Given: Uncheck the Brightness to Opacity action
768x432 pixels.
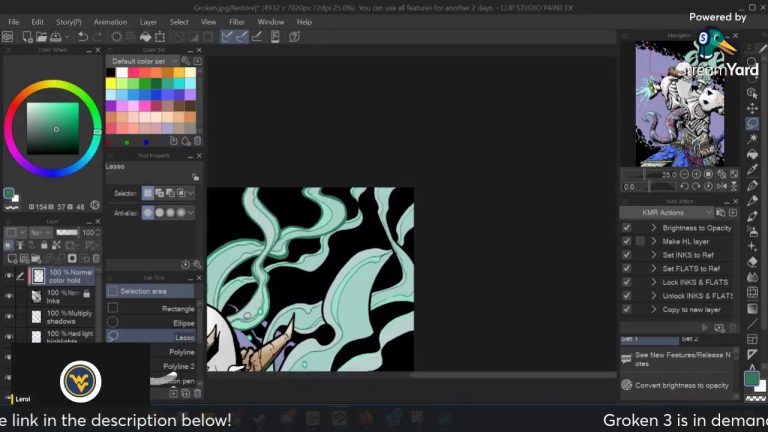Looking at the screenshot, I should (x=627, y=228).
